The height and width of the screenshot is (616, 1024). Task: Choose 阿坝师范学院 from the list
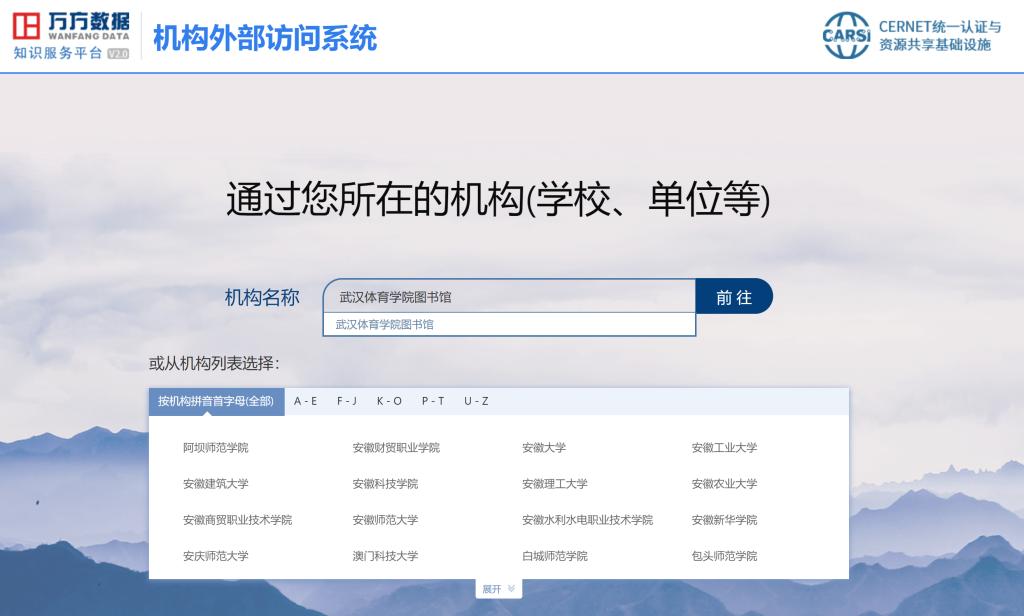215,448
